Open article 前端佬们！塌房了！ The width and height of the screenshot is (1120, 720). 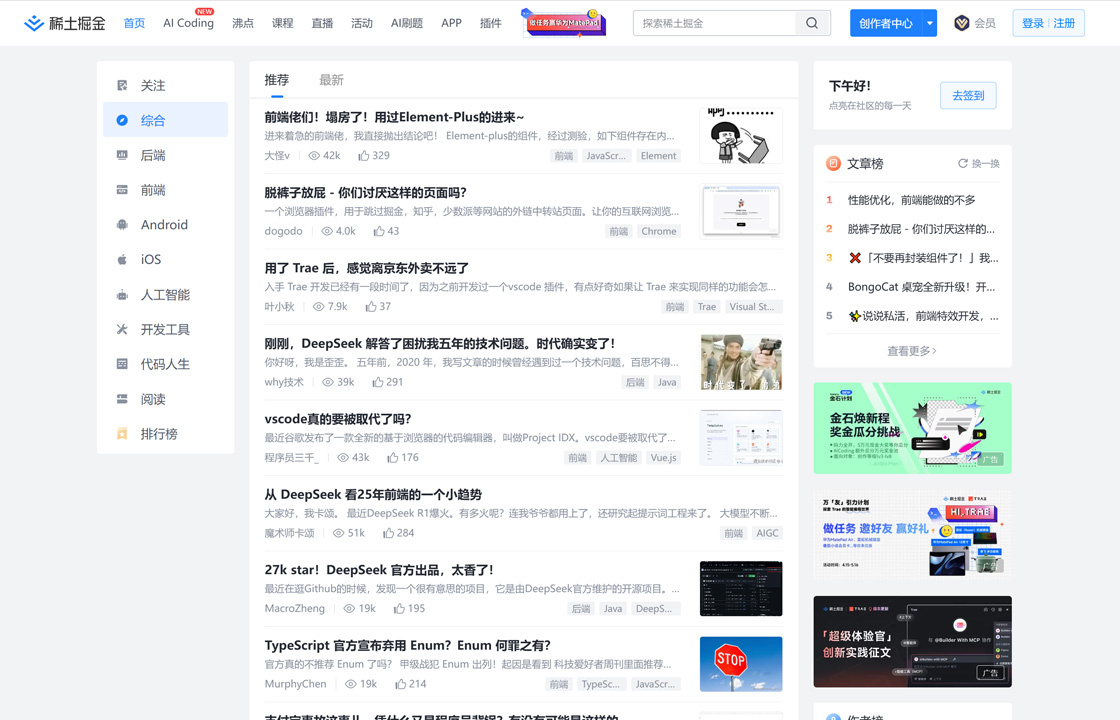click(x=394, y=117)
